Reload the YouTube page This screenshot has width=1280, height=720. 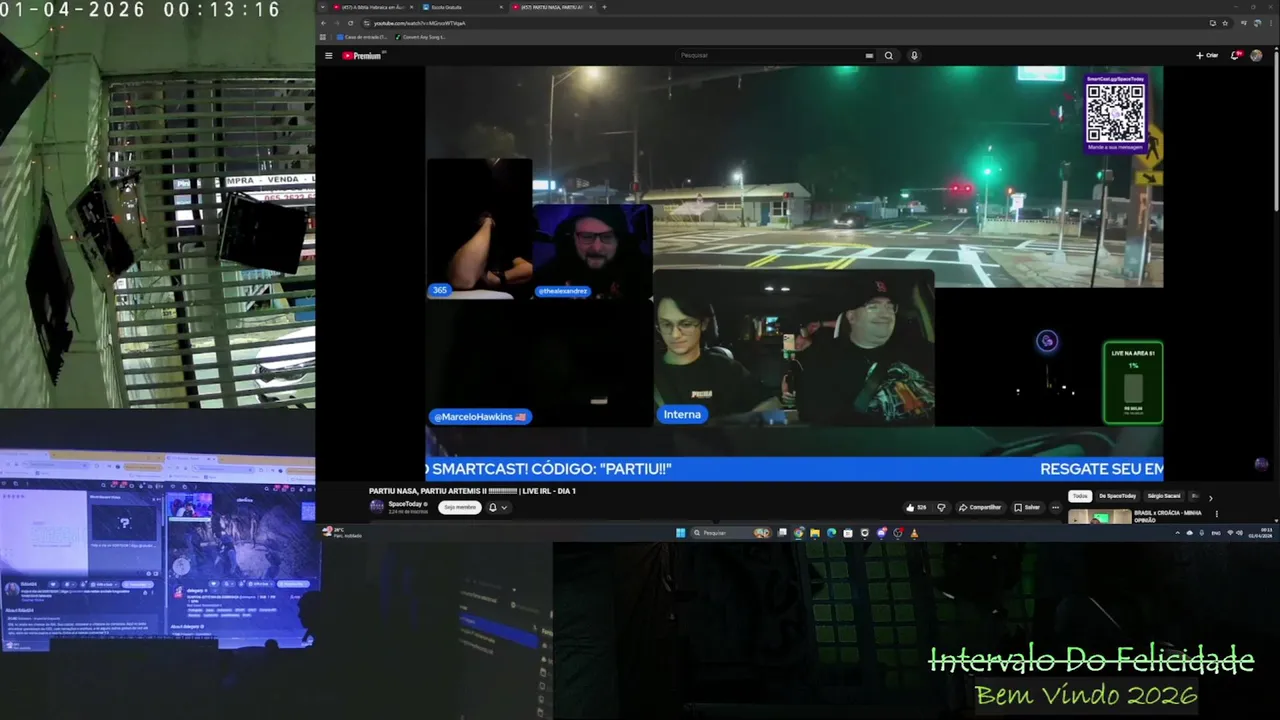pos(350,23)
